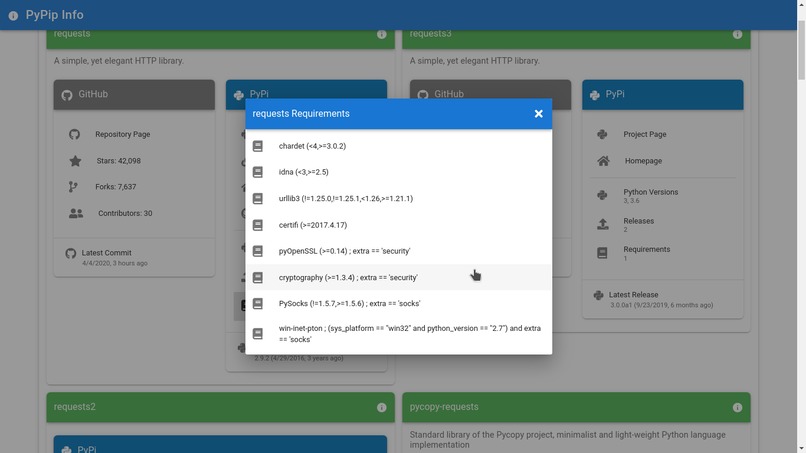806x453 pixels.
Task: Close the requests Requirements dialog
Action: (538, 114)
